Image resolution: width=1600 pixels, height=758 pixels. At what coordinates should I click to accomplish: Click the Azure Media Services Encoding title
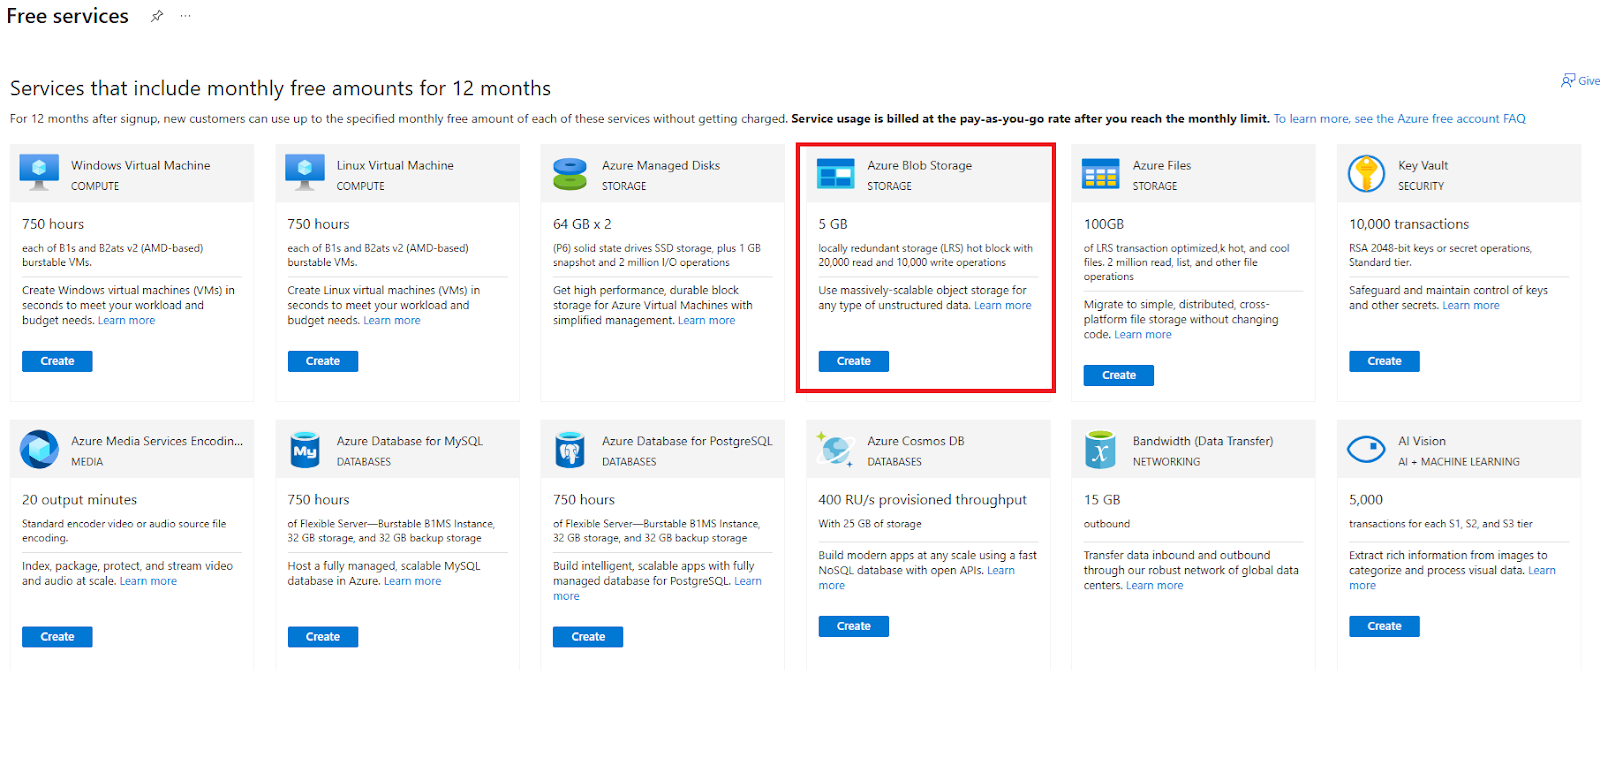point(157,441)
